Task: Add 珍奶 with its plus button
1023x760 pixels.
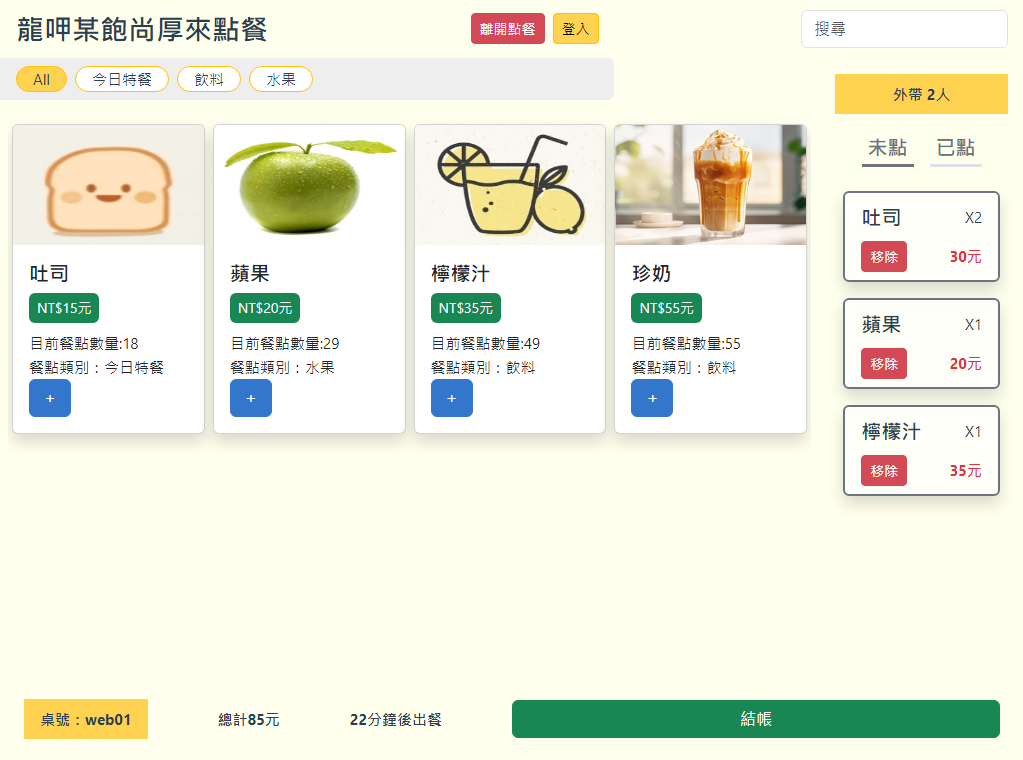Action: coord(652,398)
